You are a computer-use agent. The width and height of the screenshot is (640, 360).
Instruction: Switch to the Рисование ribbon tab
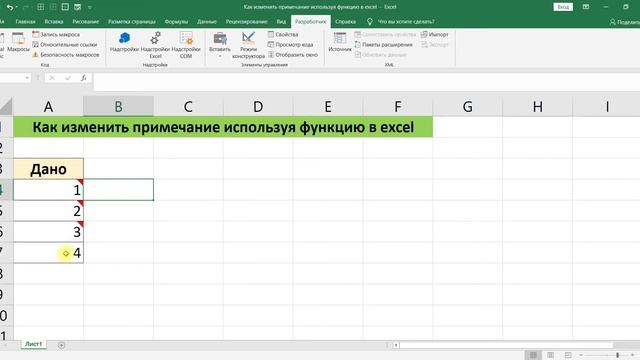click(x=86, y=22)
